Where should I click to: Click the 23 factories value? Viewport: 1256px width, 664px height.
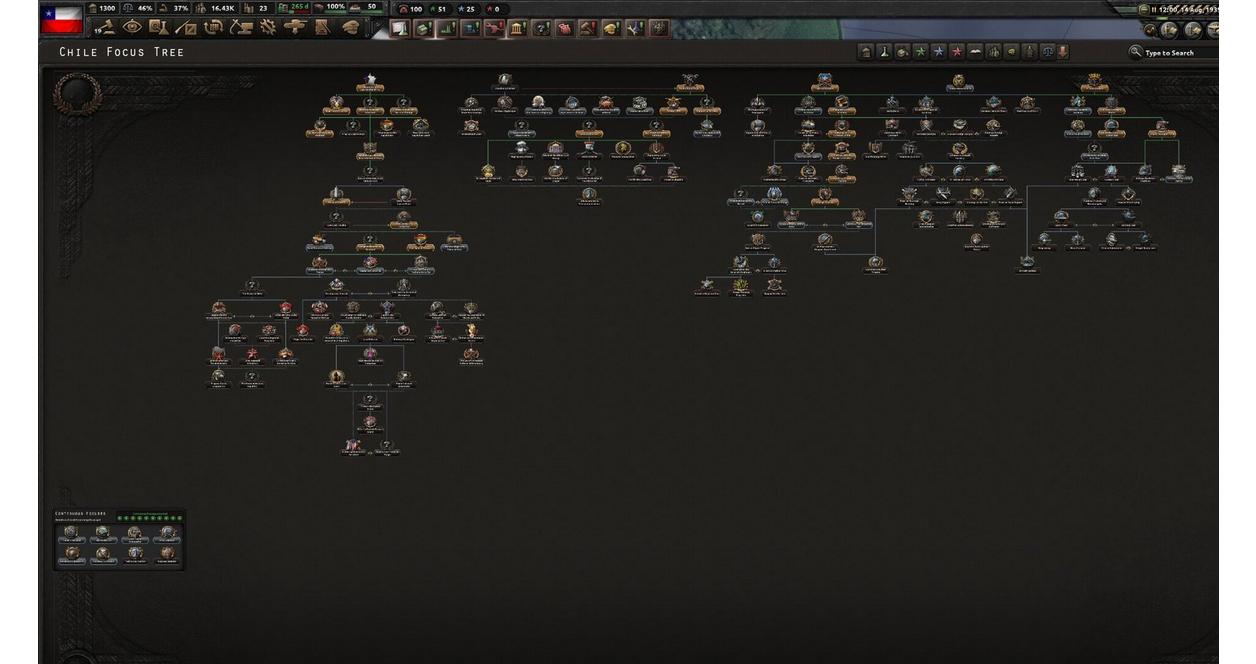coord(263,8)
